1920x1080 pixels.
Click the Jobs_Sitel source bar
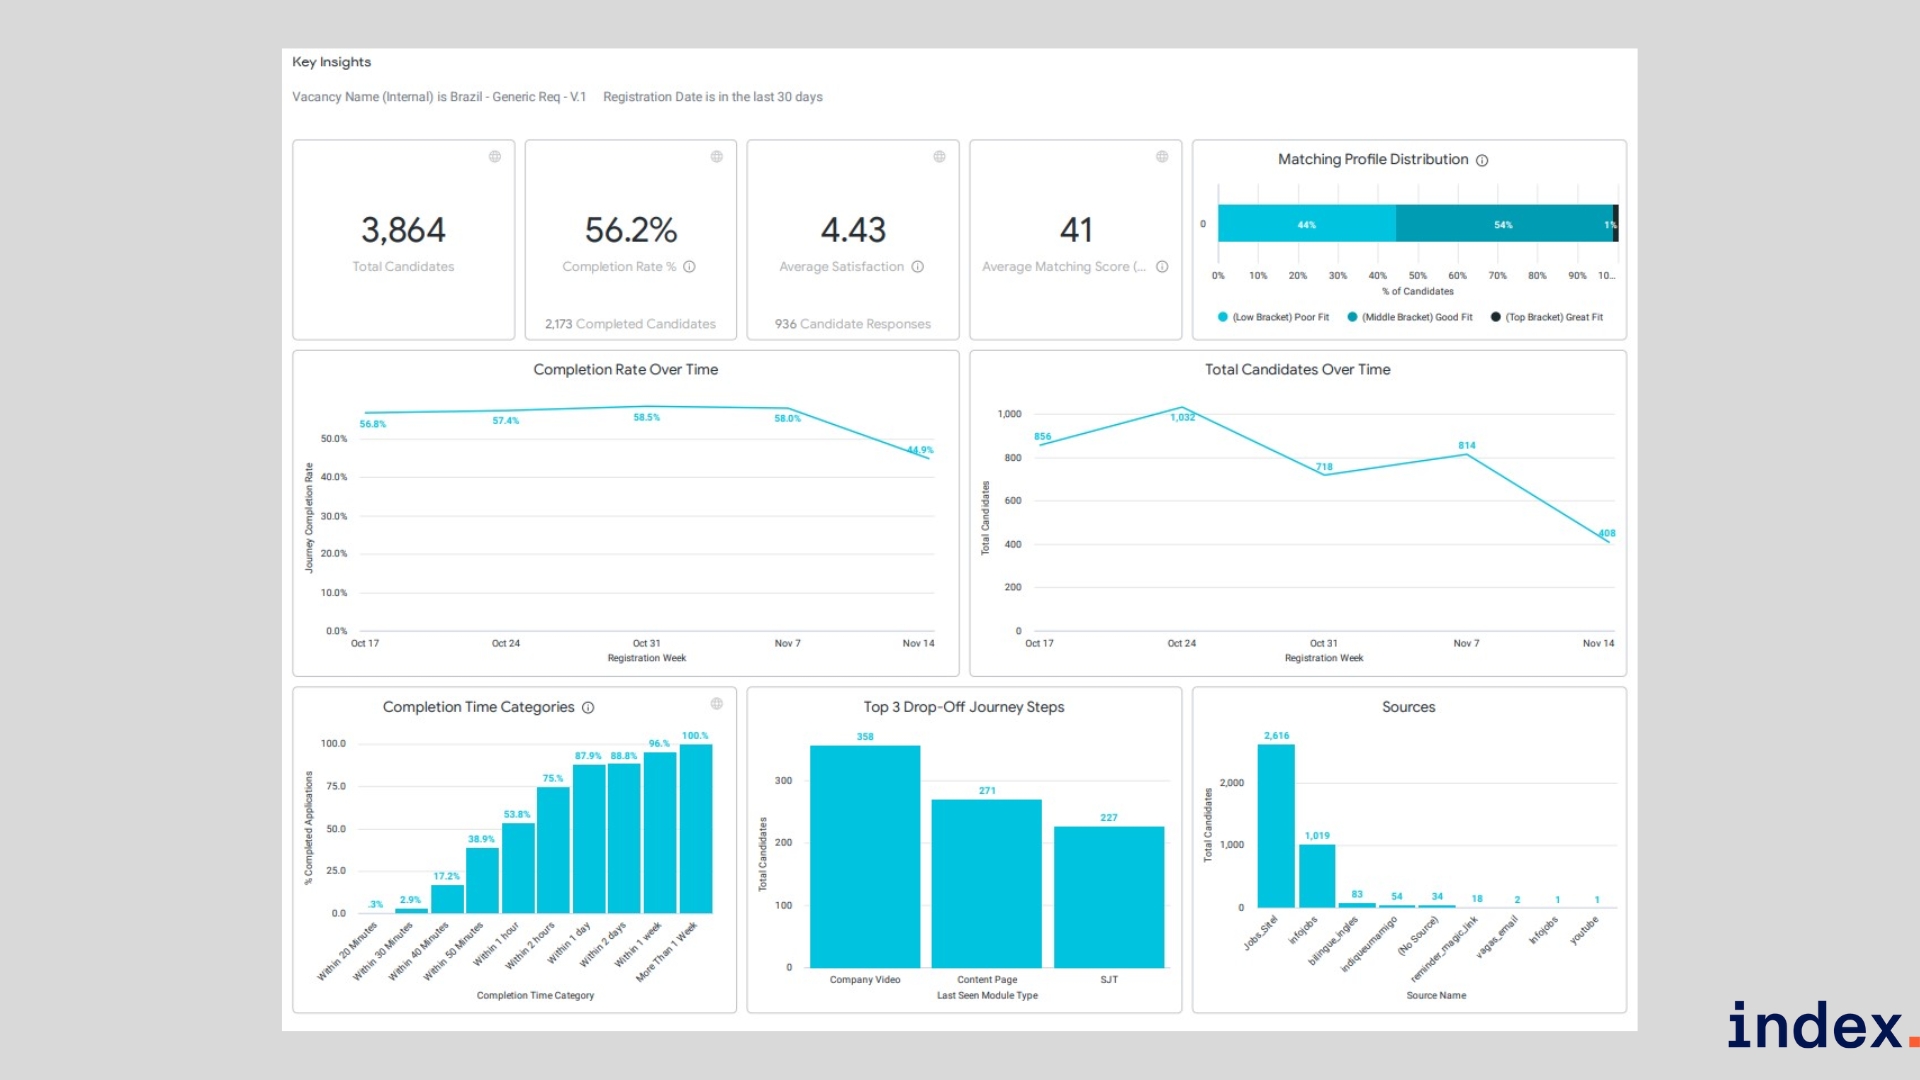(x=1275, y=826)
